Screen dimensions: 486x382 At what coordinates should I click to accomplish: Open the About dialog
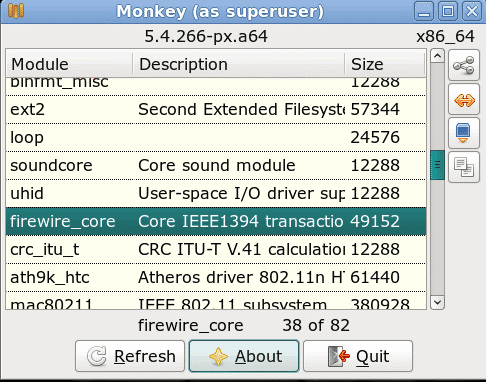click(x=244, y=356)
